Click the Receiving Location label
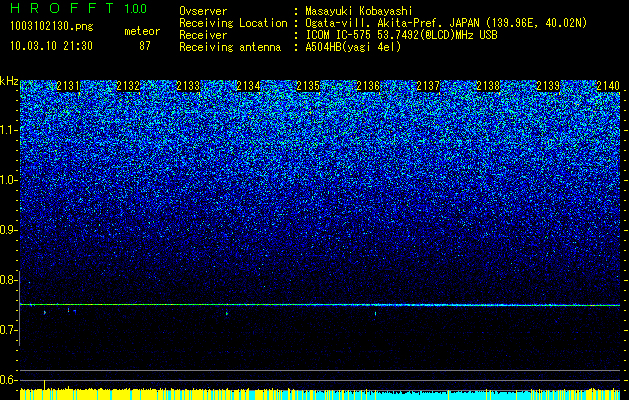629x400 pixels. pyautogui.click(x=233, y=23)
